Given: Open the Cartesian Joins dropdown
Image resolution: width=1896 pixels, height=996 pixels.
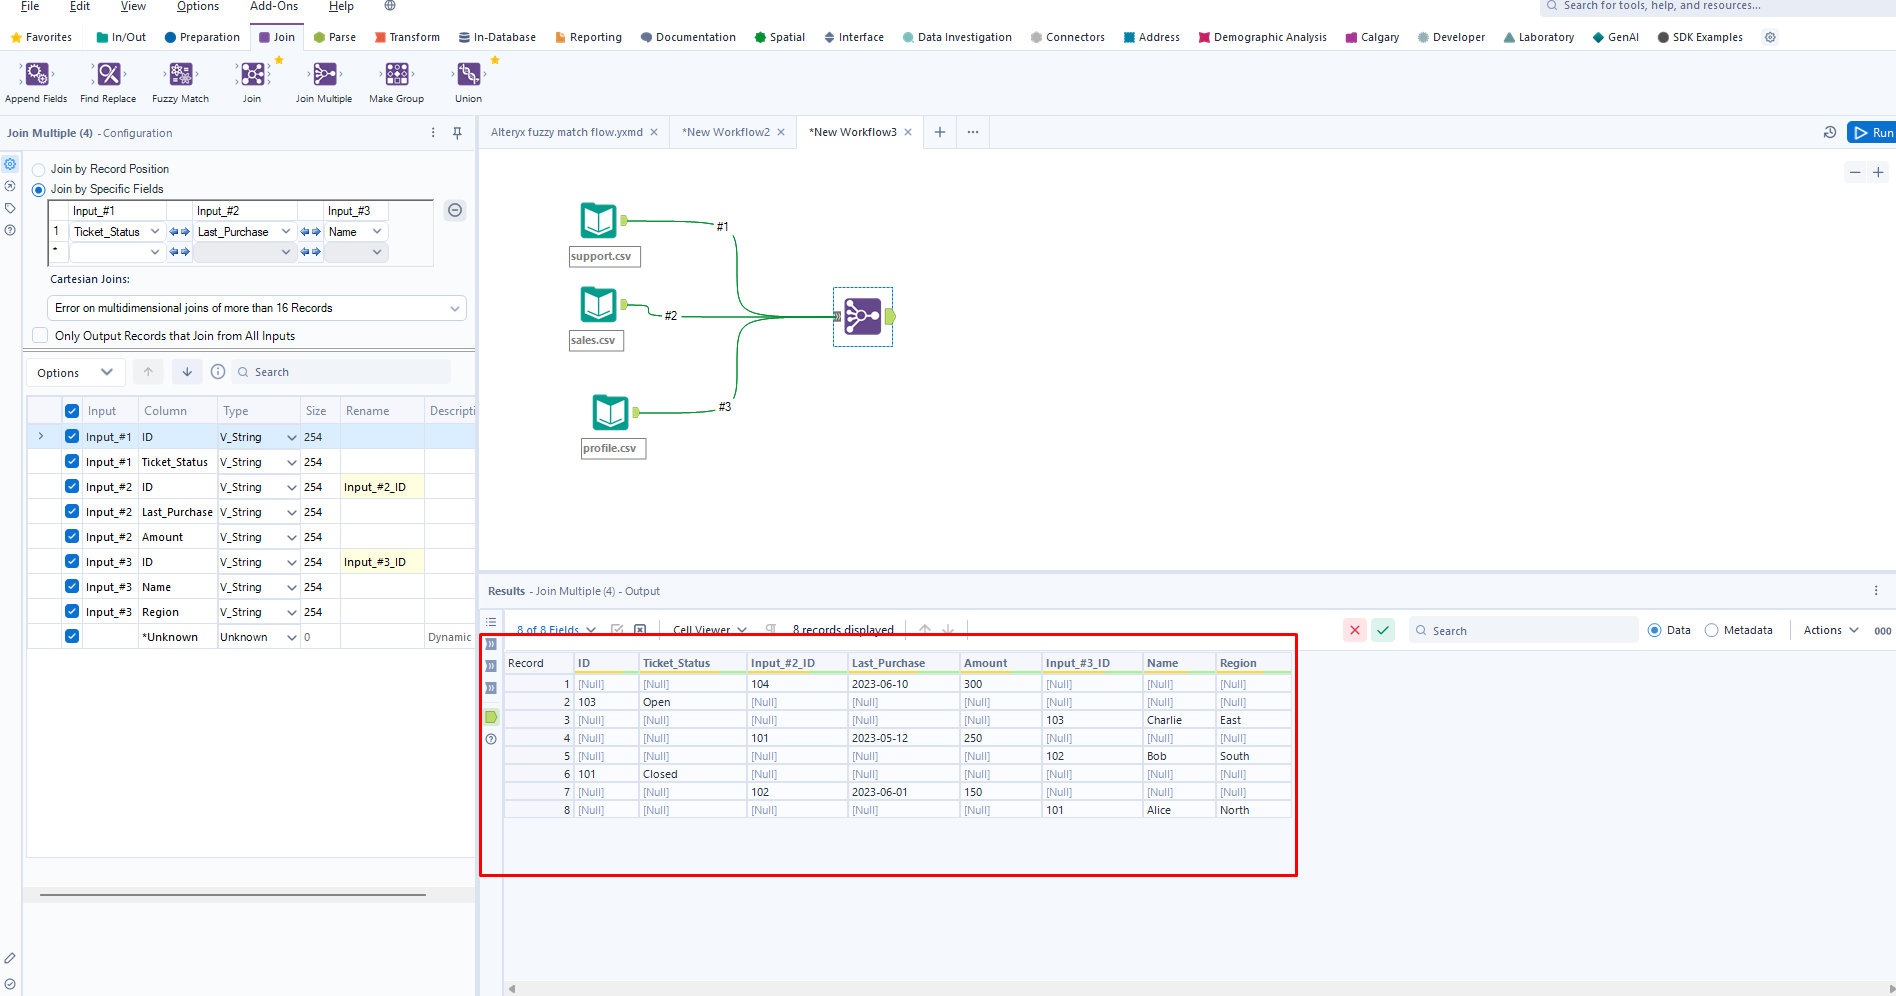Looking at the screenshot, I should click(x=256, y=308).
